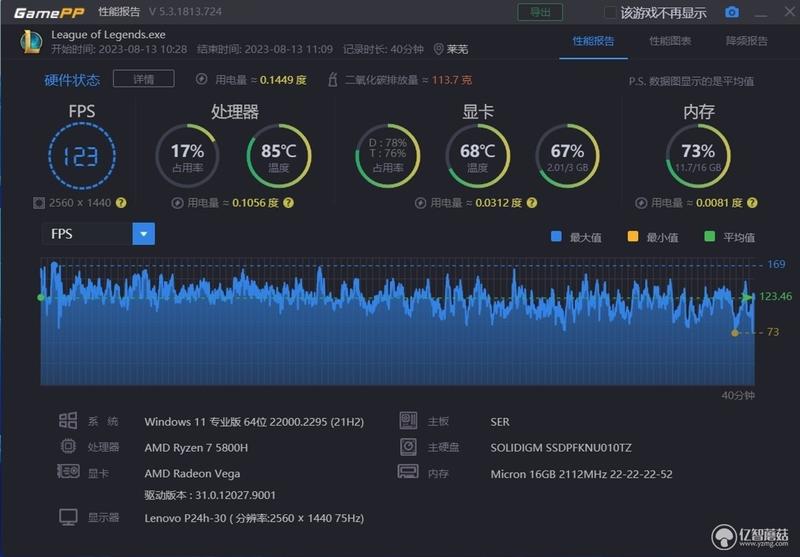Click the CO2 emission bottle icon
The height and width of the screenshot is (557, 800).
[333, 79]
